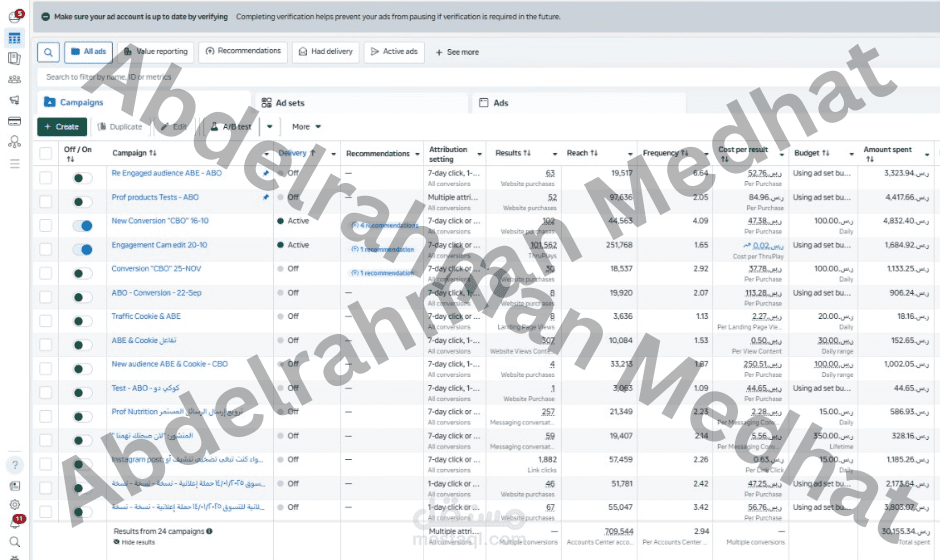Open Reach column dropdown arrow
The height and width of the screenshot is (560, 940).
click(630, 154)
